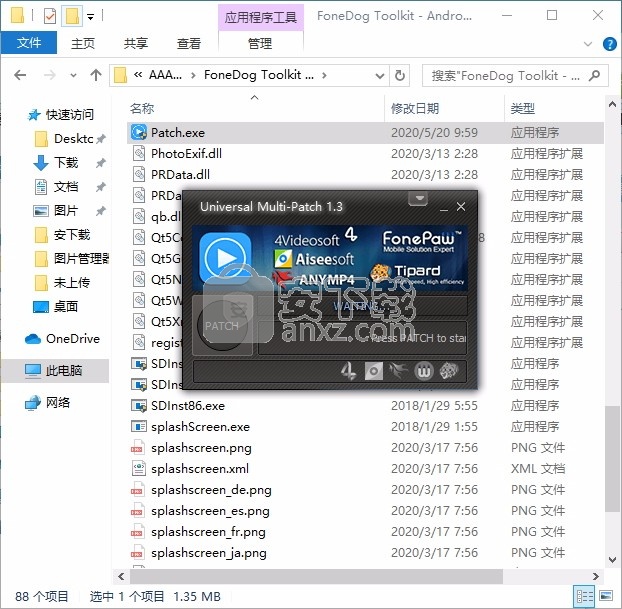
Task: Minimize the Universal Multi-Patch window
Action: tap(443, 207)
